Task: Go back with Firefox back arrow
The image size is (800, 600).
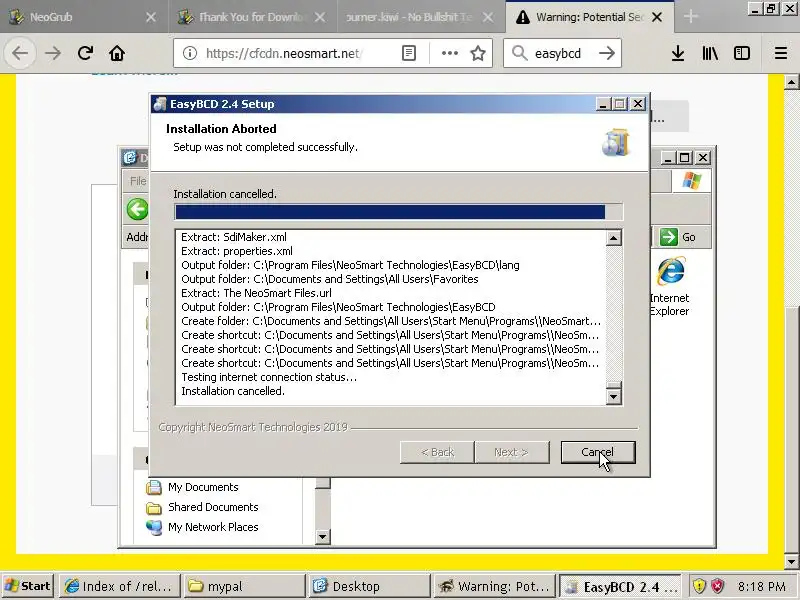Action: point(20,53)
